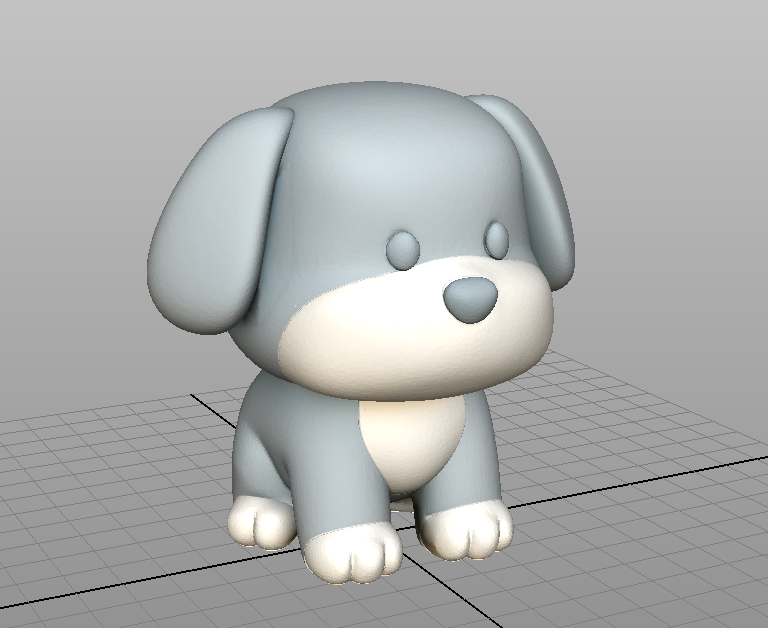Select the white front paw below the far ear
The image size is (768, 628).
(465, 531)
